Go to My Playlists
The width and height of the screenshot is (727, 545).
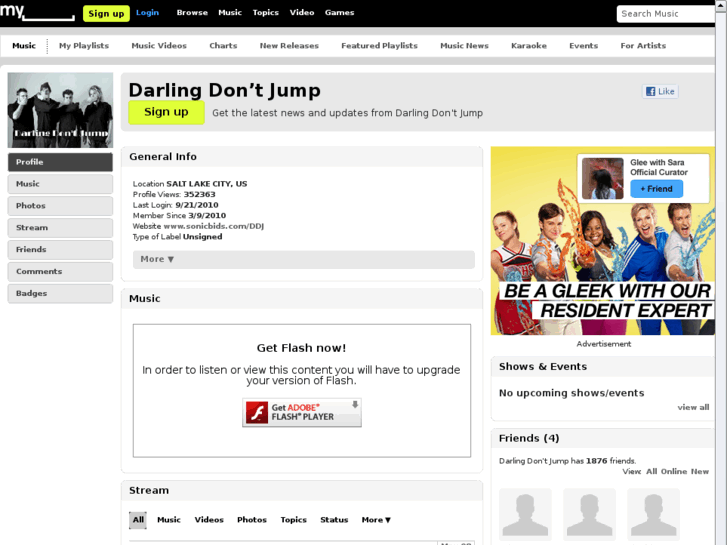coord(84,45)
